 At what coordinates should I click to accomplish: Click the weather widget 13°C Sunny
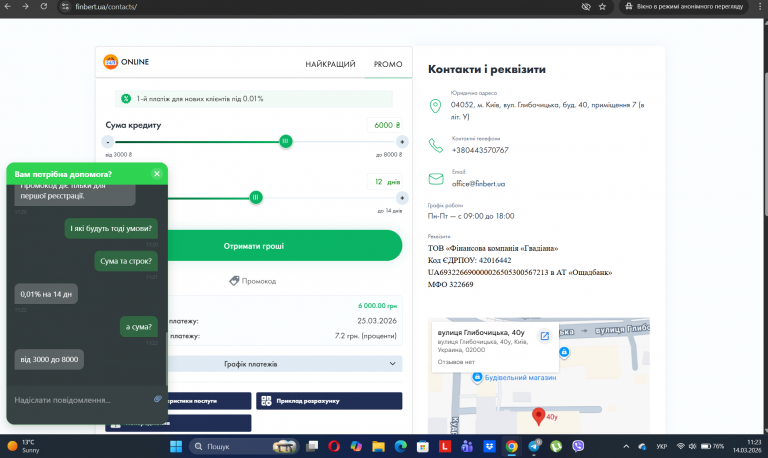click(24, 446)
